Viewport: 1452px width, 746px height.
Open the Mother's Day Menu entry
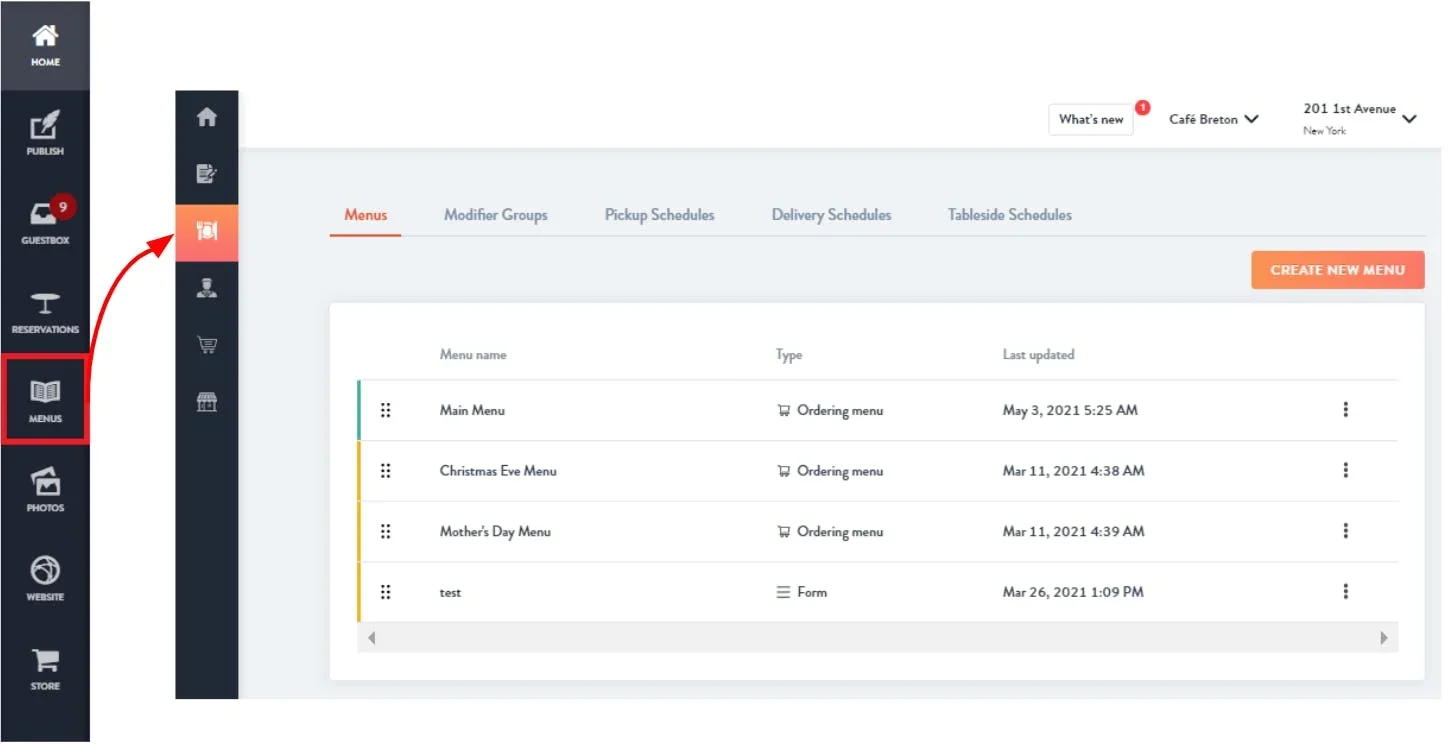[x=495, y=532]
